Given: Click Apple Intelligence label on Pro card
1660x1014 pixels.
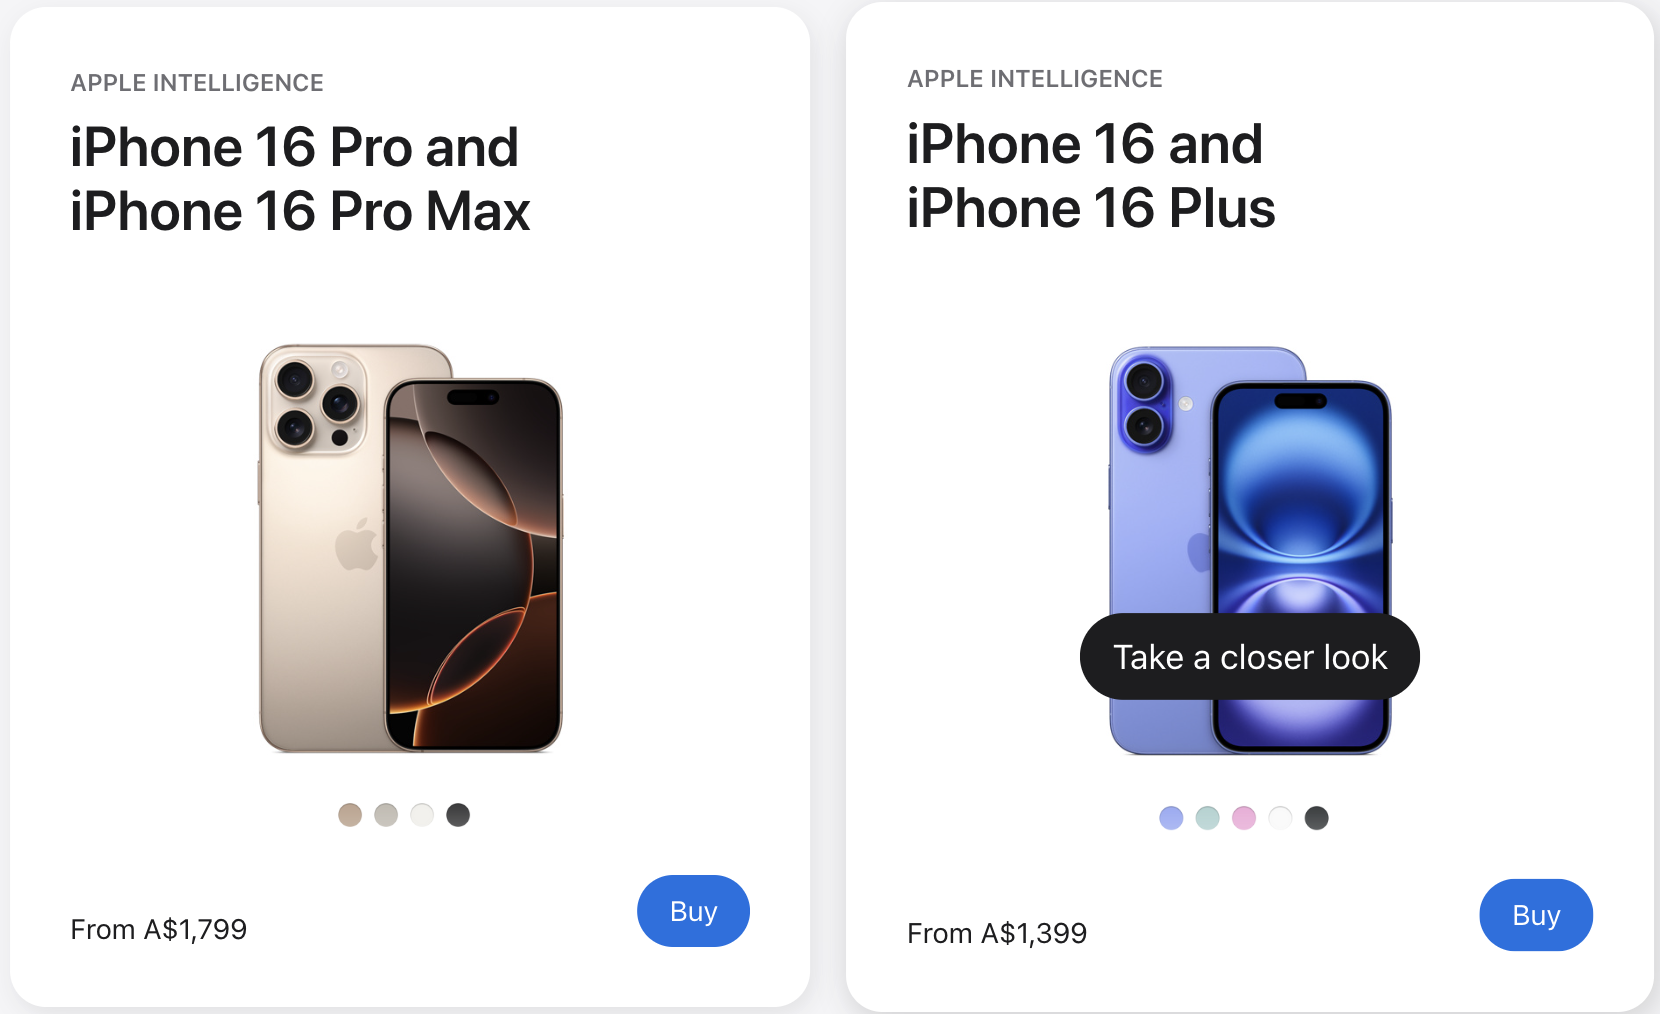Looking at the screenshot, I should click(197, 83).
